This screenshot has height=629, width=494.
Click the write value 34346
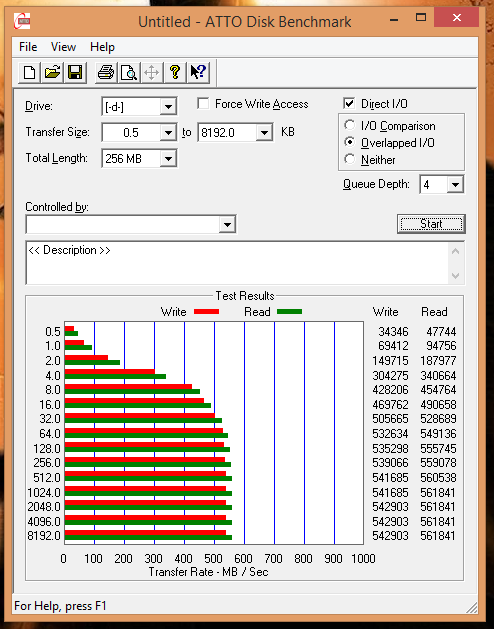click(x=393, y=331)
